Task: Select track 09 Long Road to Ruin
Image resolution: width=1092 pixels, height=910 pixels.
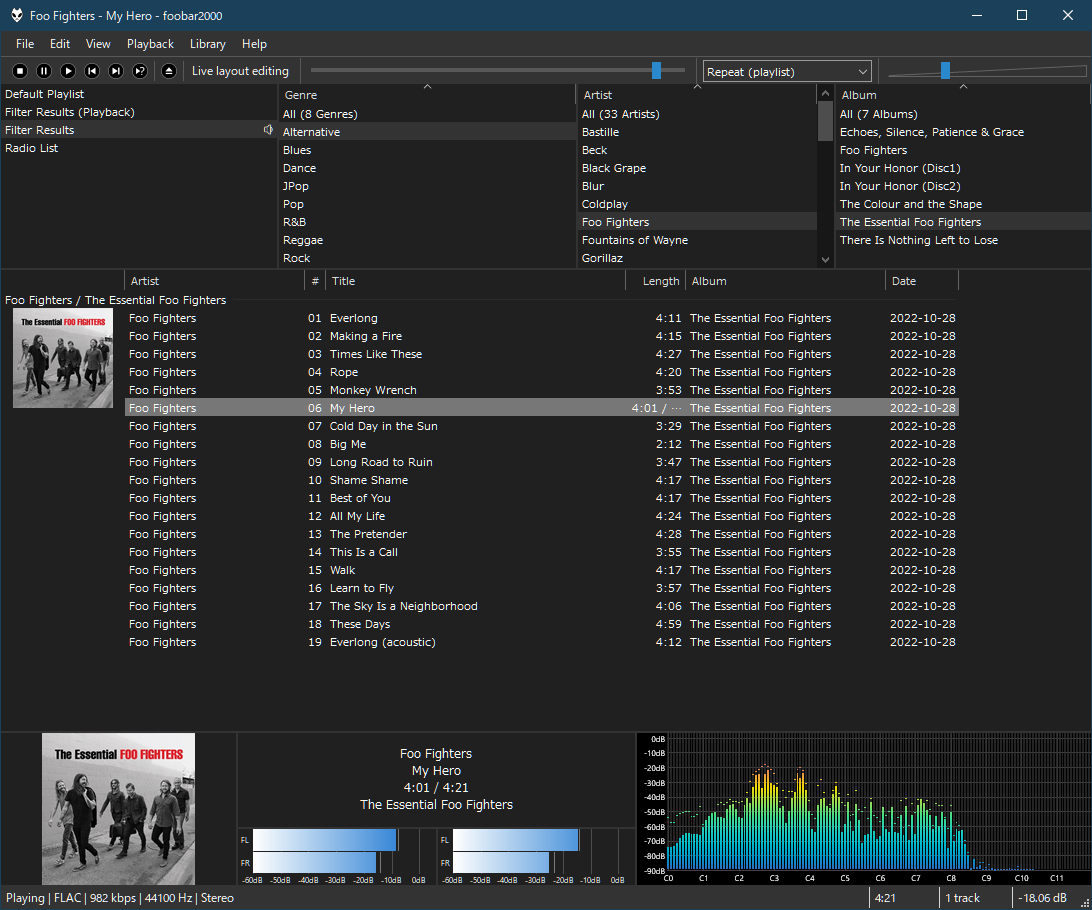Action: coord(542,462)
